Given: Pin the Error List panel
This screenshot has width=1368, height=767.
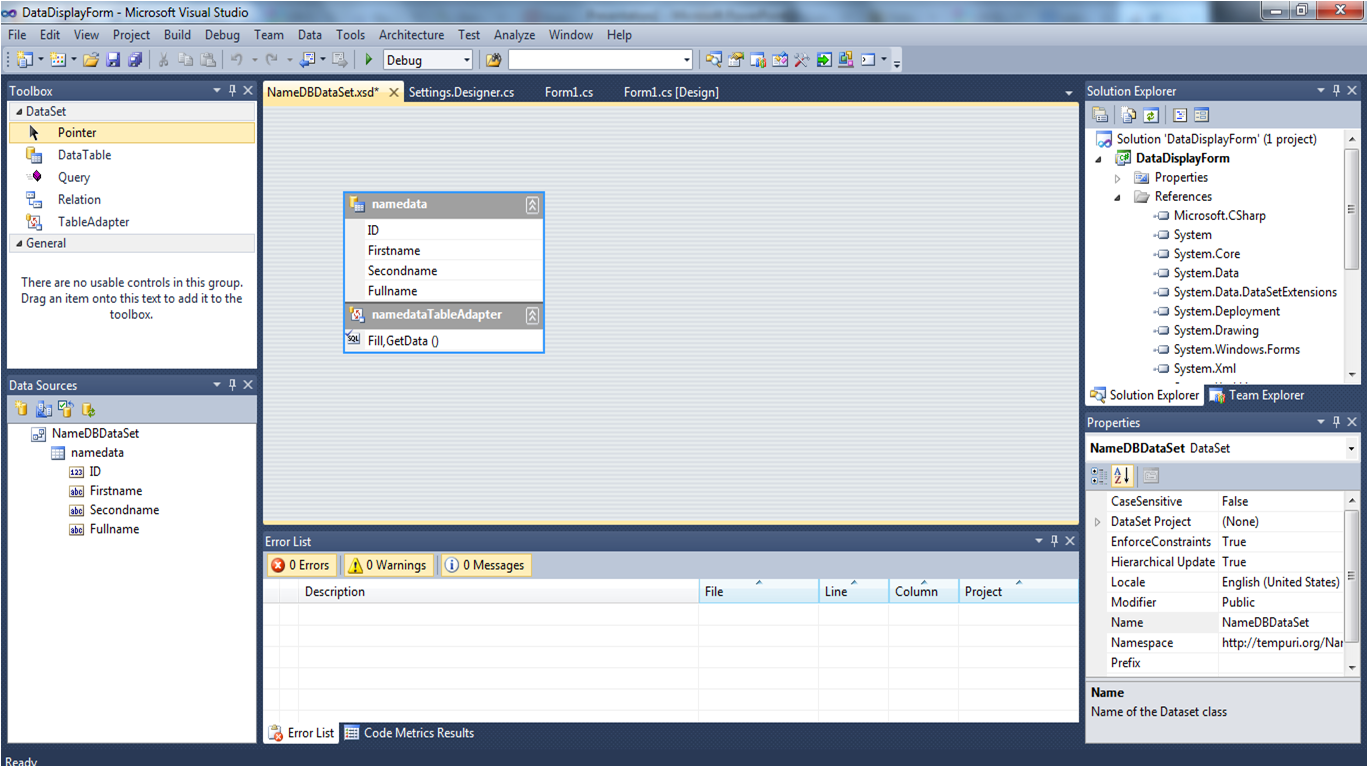Looking at the screenshot, I should (1054, 541).
